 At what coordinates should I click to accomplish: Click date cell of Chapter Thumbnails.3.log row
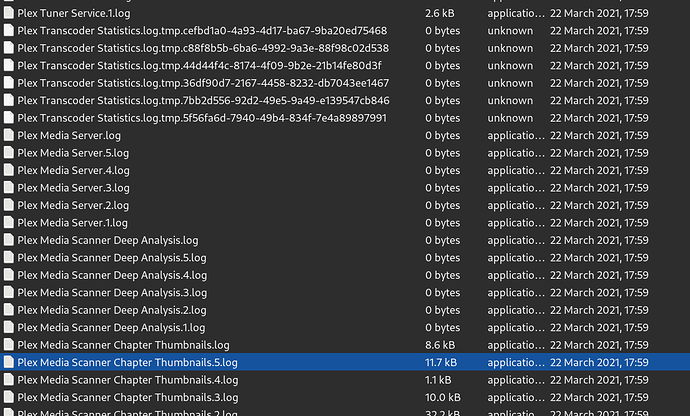click(x=599, y=398)
